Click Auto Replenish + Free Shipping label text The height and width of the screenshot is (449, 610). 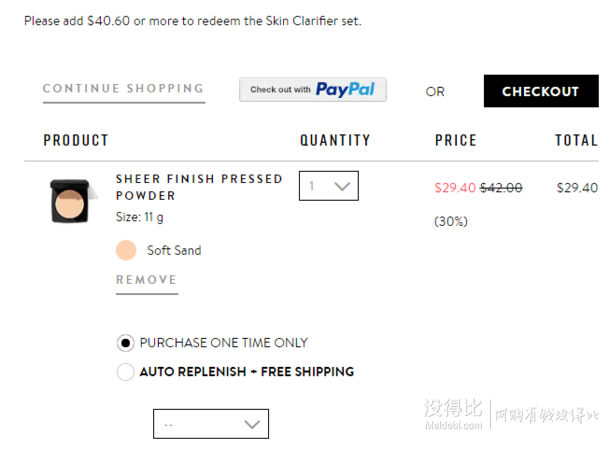(x=247, y=372)
